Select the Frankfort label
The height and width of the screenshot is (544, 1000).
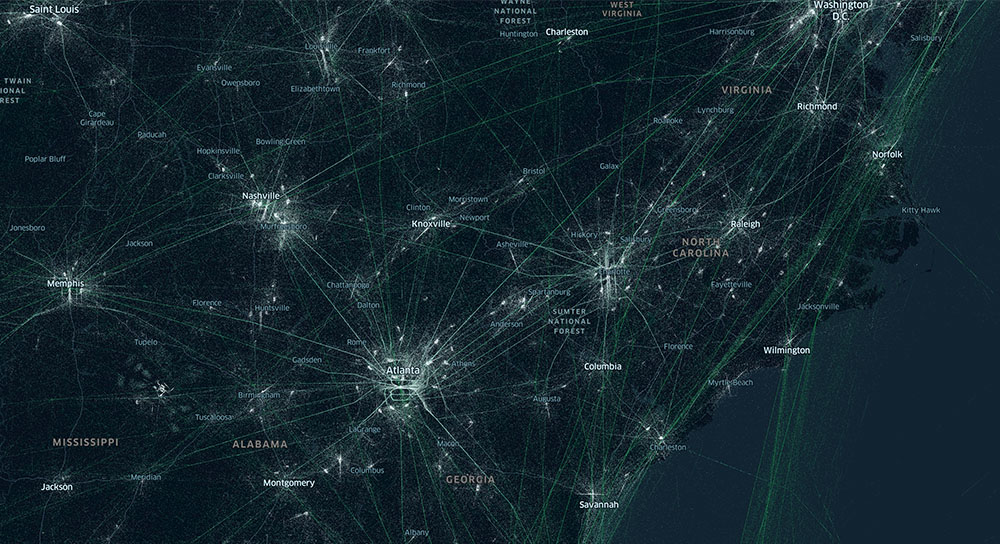(x=374, y=50)
